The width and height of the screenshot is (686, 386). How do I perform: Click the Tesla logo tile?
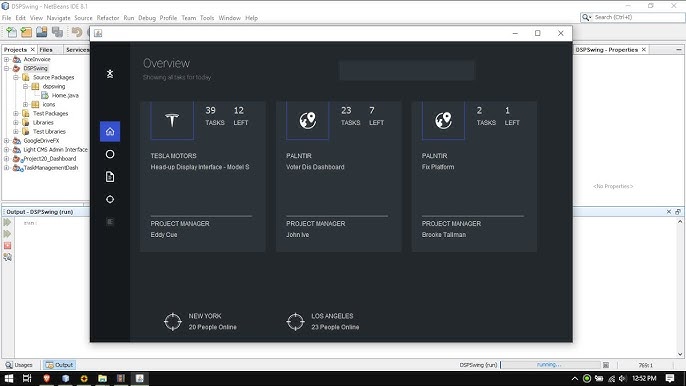[172, 120]
